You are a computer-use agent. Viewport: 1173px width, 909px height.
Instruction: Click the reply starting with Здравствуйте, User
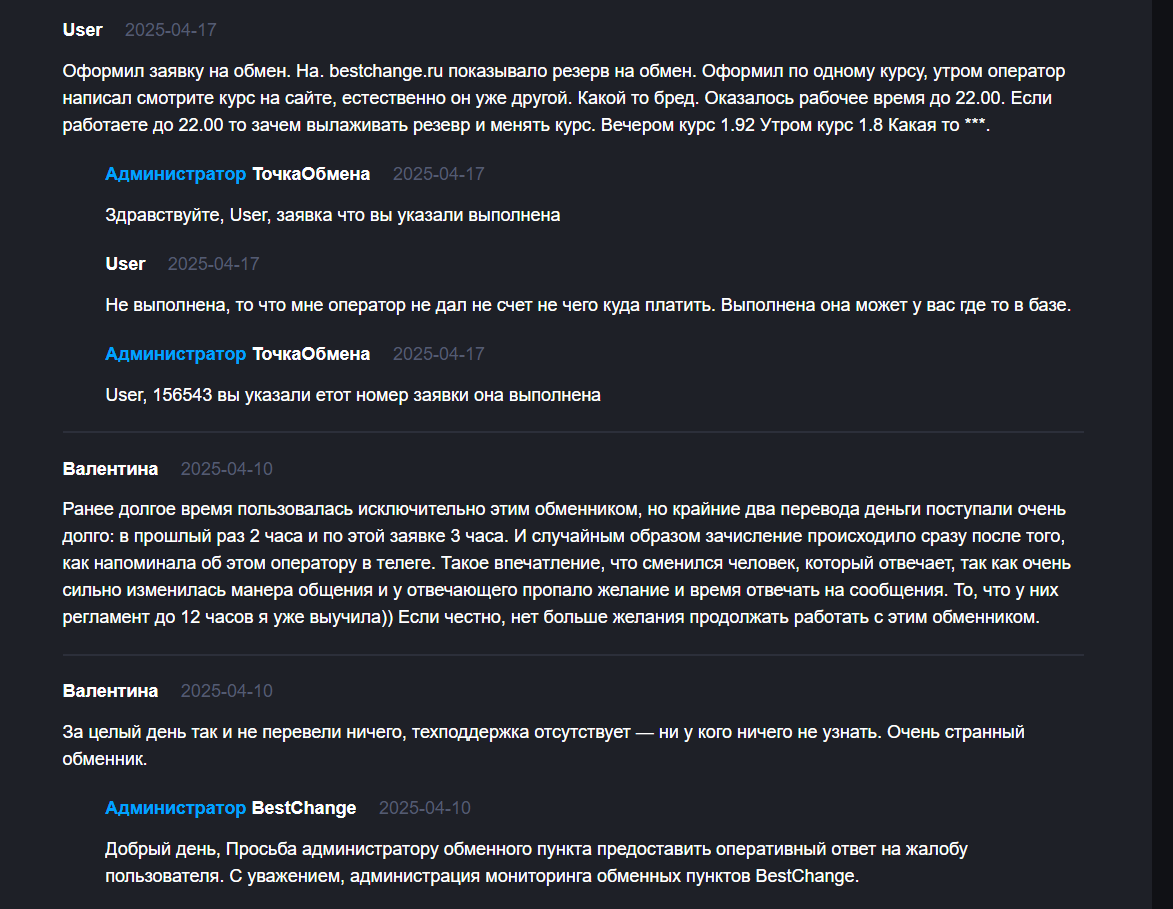click(x=332, y=215)
